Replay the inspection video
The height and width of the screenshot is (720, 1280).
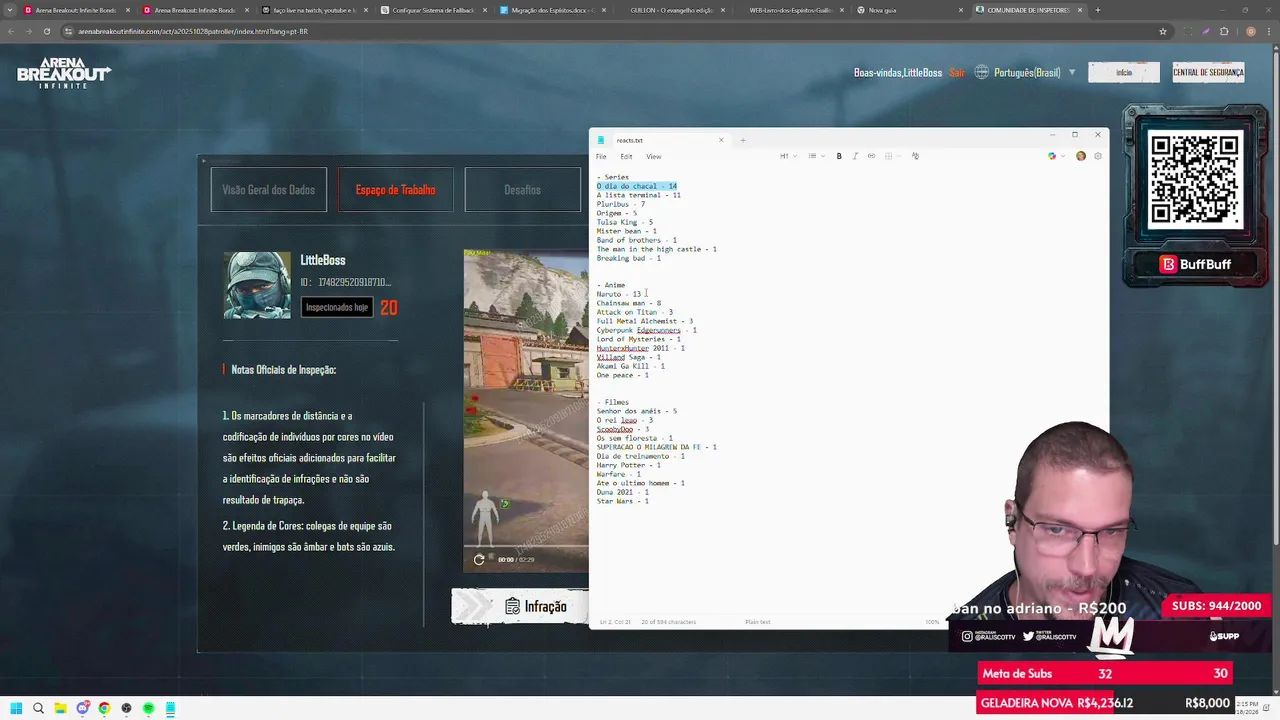[x=479, y=560]
